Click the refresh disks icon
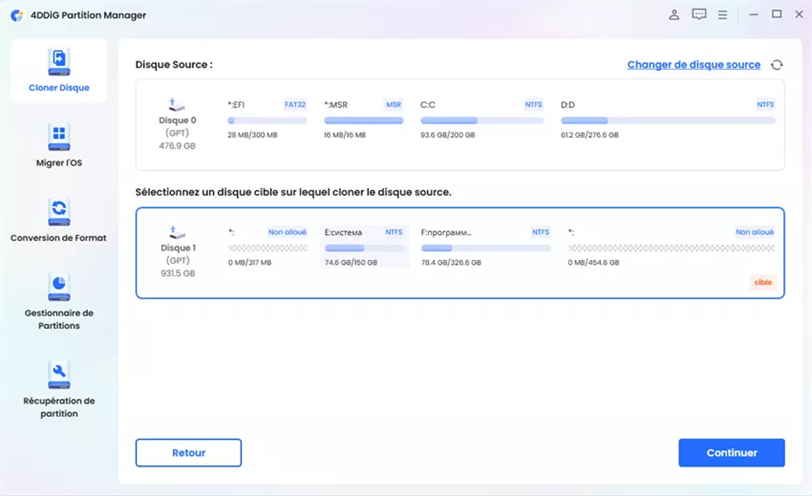This screenshot has width=812, height=496. click(777, 65)
